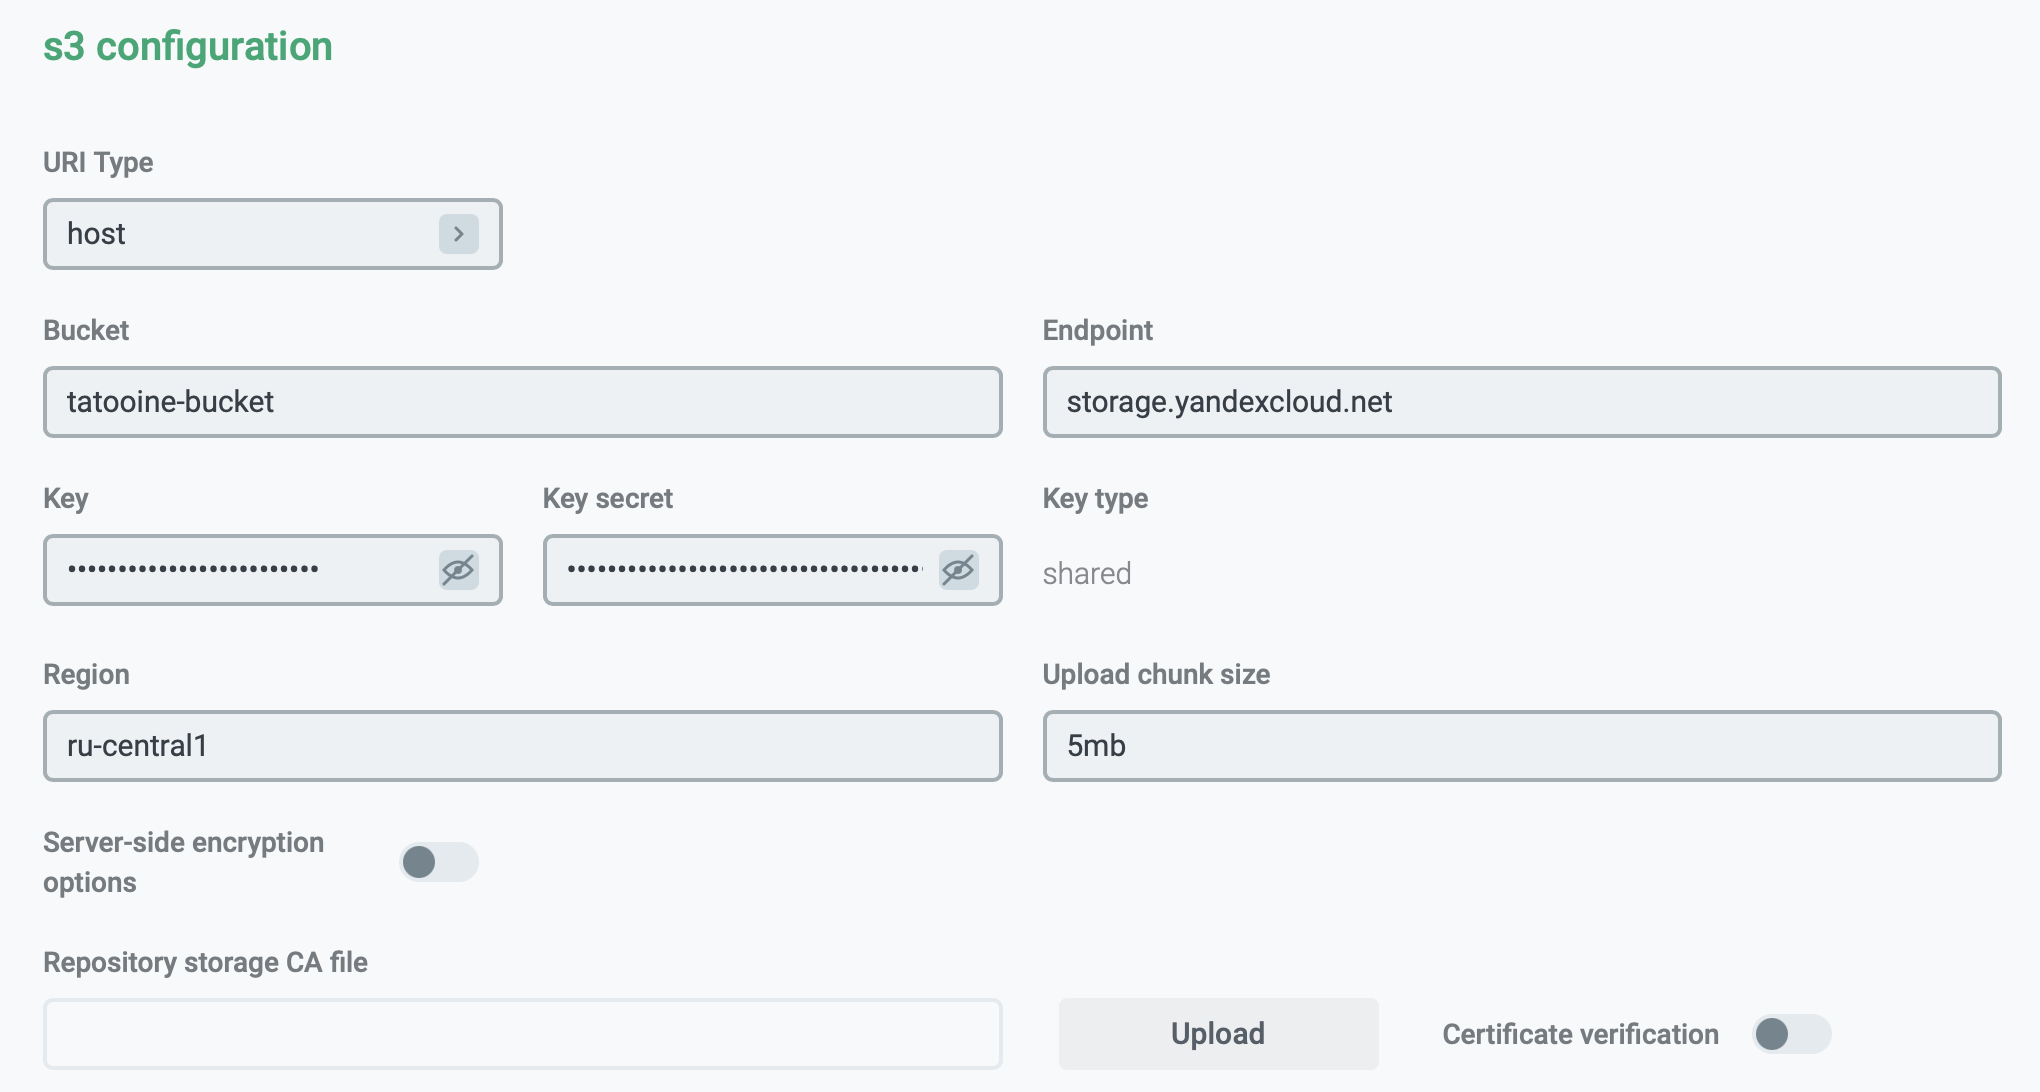Focus the Bucket field with tatooine-bucket

pyautogui.click(x=522, y=402)
